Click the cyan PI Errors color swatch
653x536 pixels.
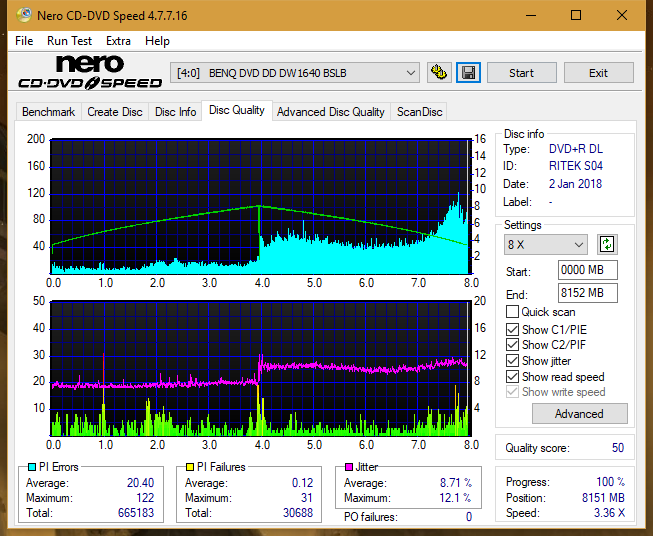pos(32,467)
